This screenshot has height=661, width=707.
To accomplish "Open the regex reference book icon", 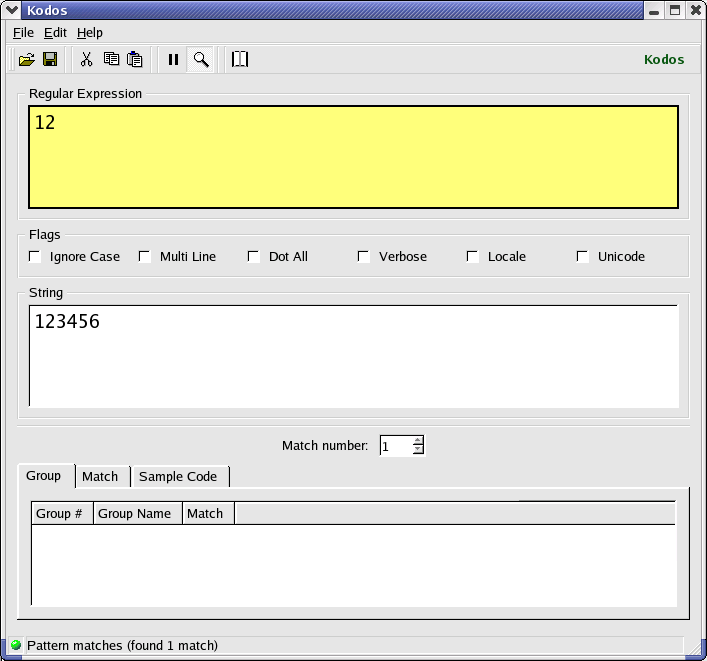I will 240,60.
